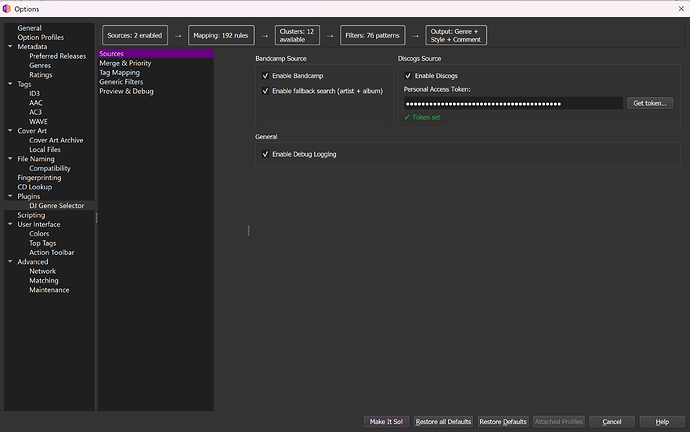Collapse the Advanced section arrow
The image size is (690, 432).
(10, 262)
